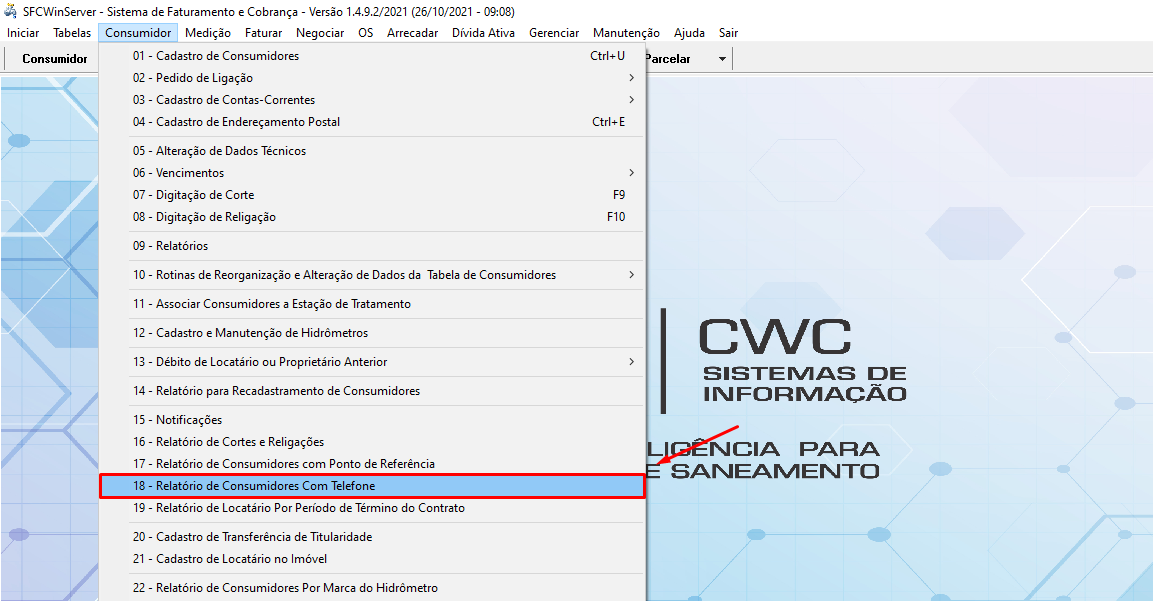The image size is (1153, 601).
Task: Select Digitação de Corte option
Action: (372, 195)
